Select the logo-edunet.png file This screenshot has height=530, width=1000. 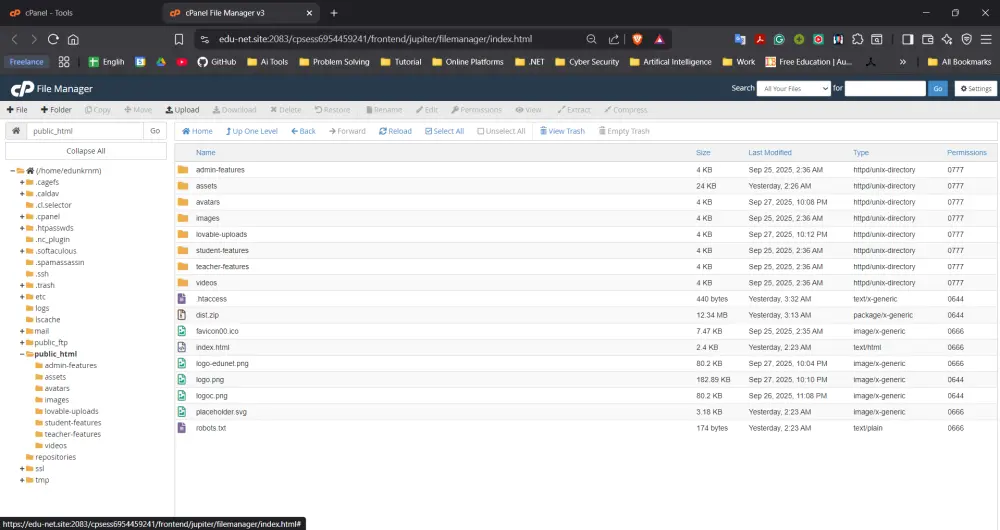point(585,364)
